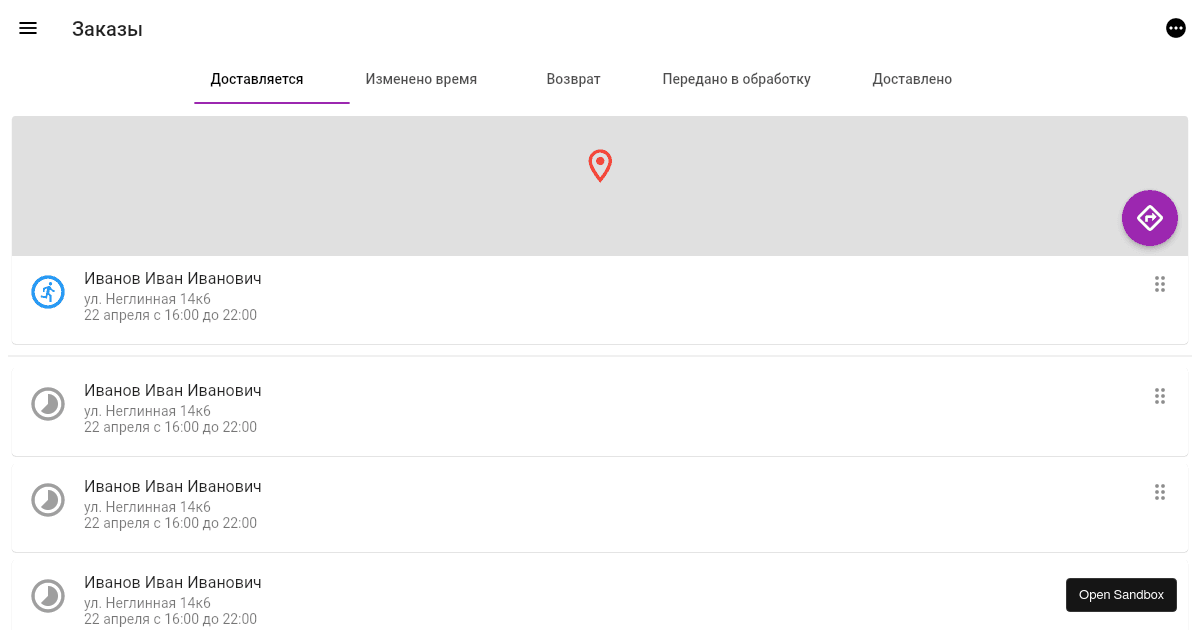Click the drag handle on second order
This screenshot has width=1200, height=630.
tap(1160, 396)
